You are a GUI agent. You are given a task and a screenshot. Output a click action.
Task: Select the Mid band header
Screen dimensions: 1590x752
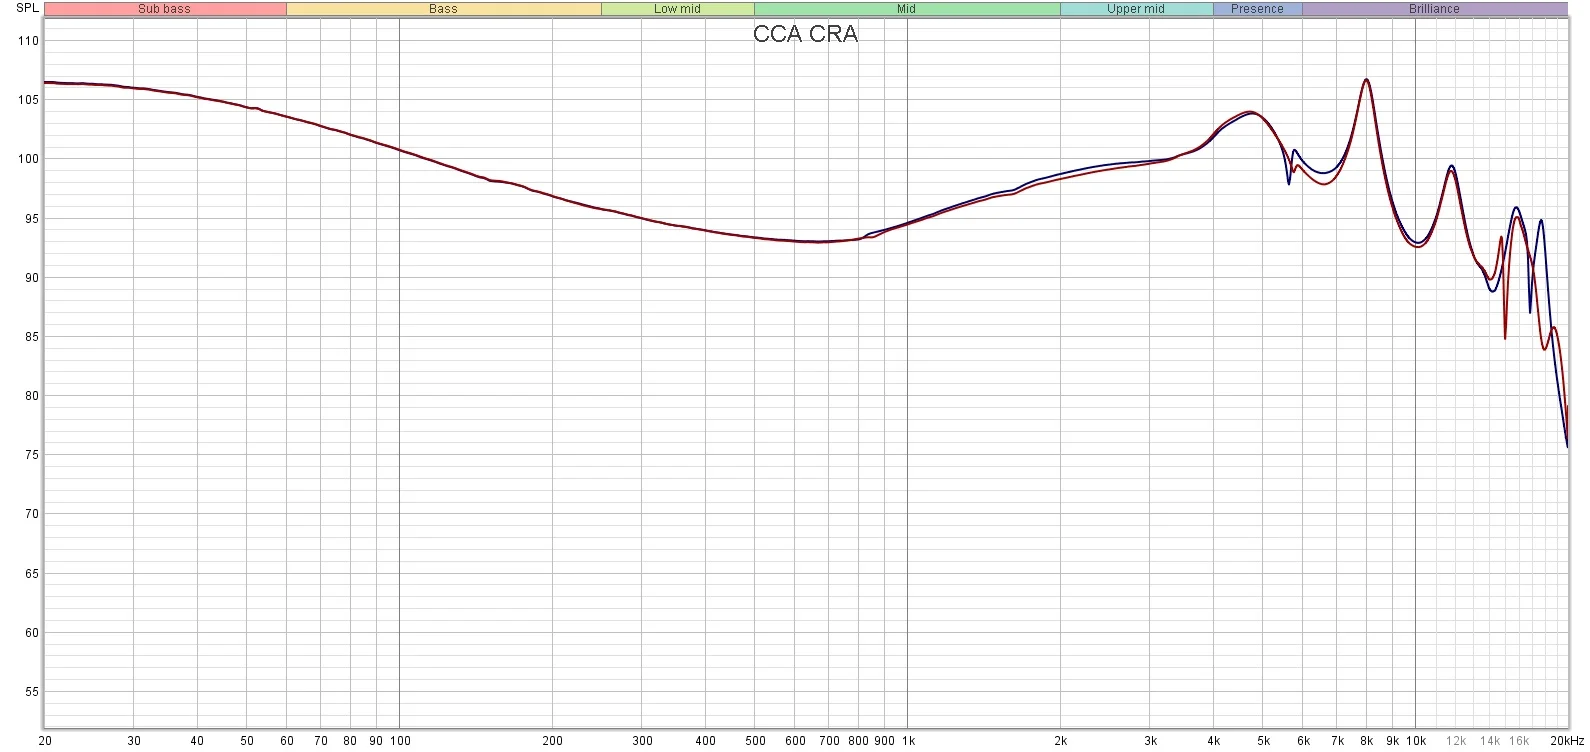907,9
